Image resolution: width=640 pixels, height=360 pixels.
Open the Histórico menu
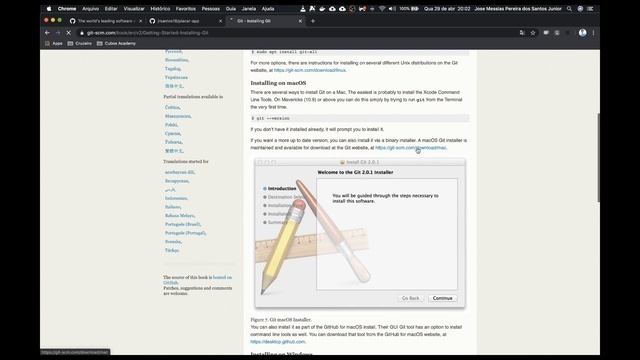click(160, 9)
